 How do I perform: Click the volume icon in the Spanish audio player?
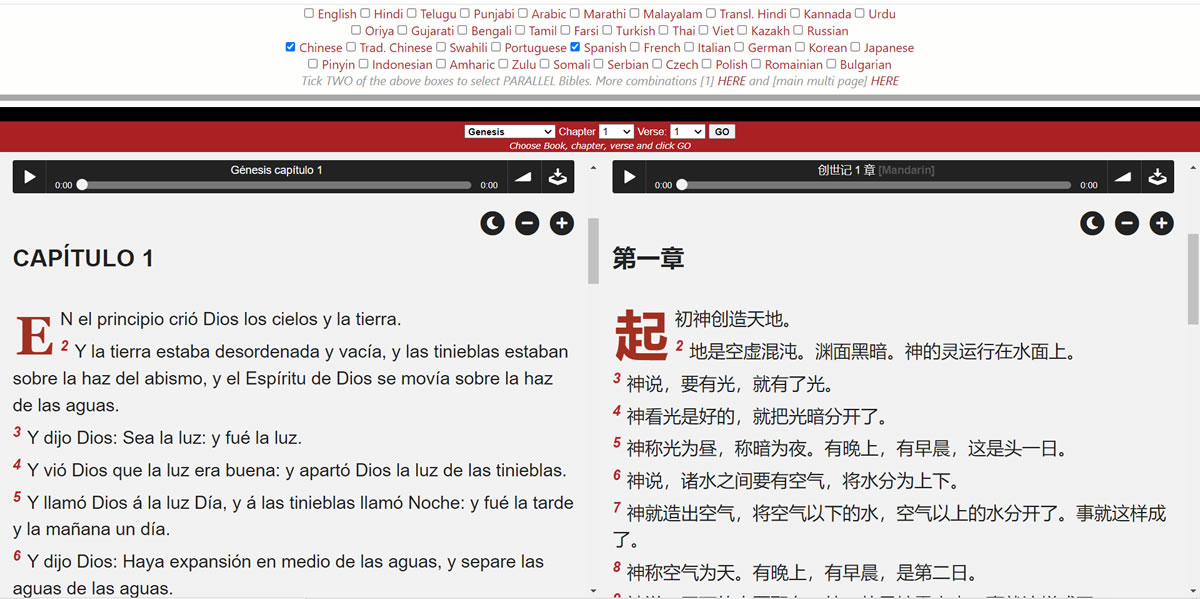522,177
